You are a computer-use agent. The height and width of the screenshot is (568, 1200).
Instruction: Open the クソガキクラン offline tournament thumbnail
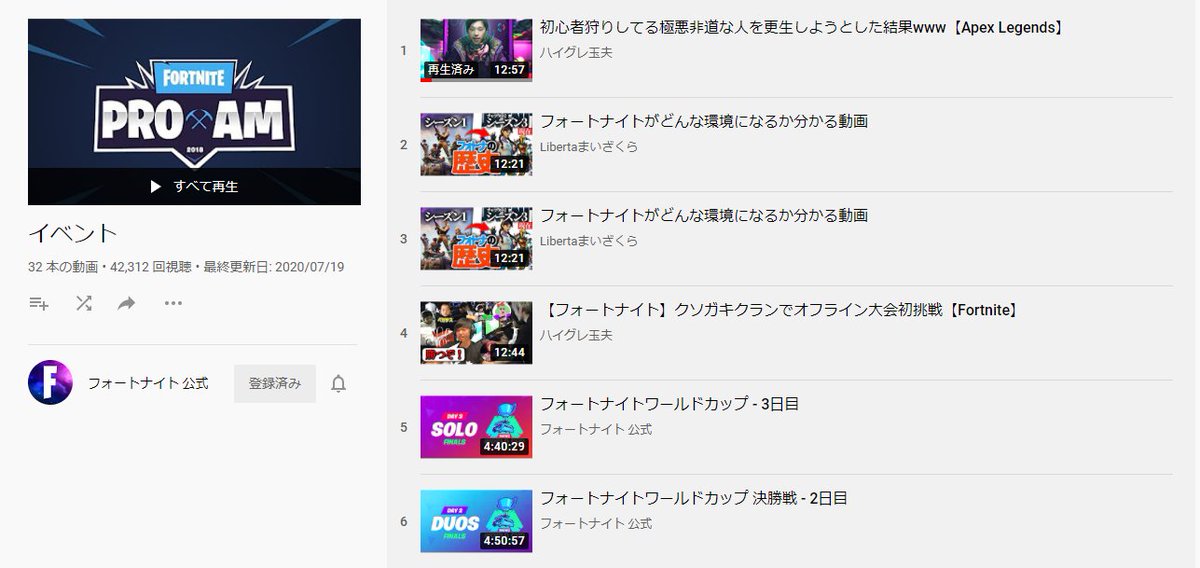(476, 332)
